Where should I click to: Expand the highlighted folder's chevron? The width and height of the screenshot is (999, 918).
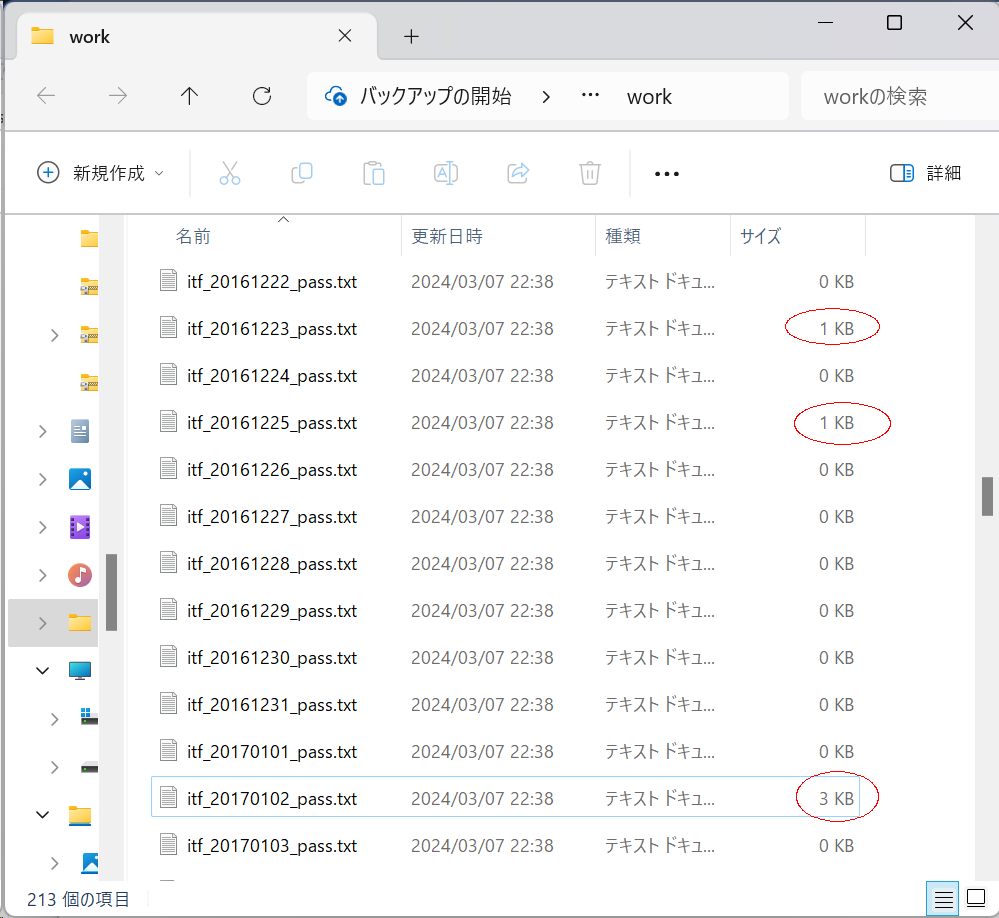coord(43,623)
